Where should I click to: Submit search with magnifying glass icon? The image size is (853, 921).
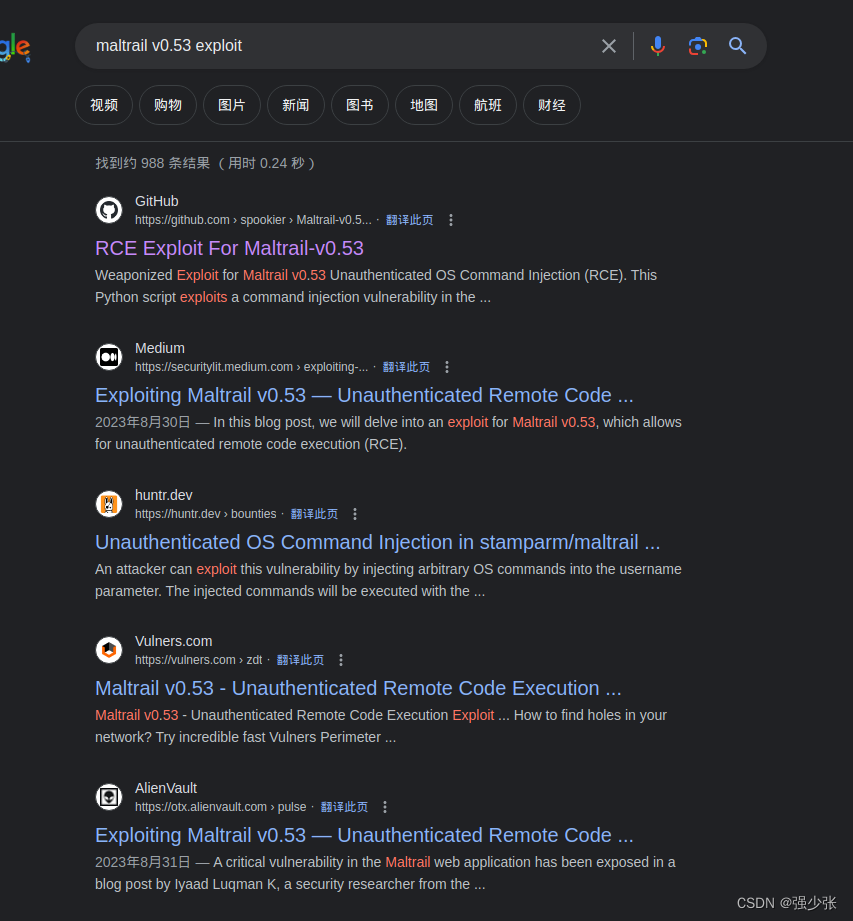coord(737,46)
